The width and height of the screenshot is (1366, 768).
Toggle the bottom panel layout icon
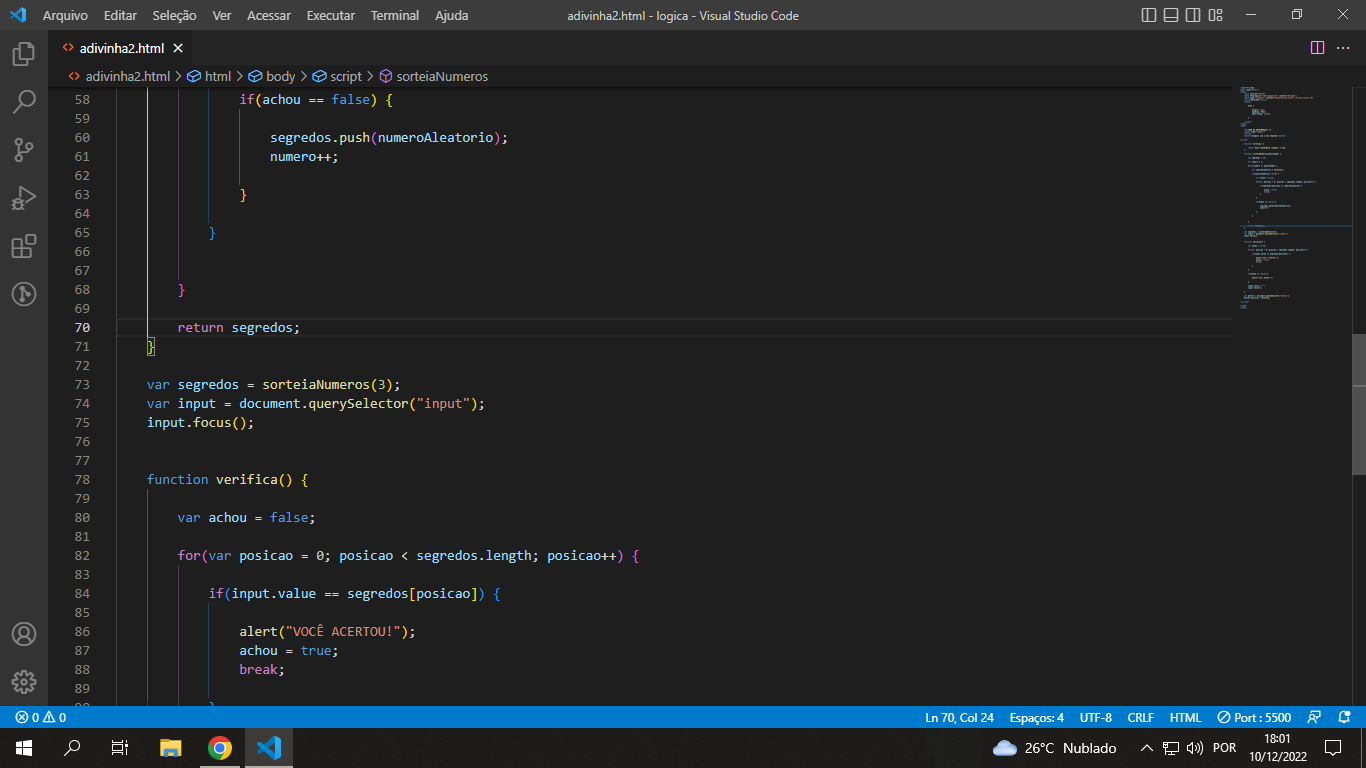(x=1171, y=15)
